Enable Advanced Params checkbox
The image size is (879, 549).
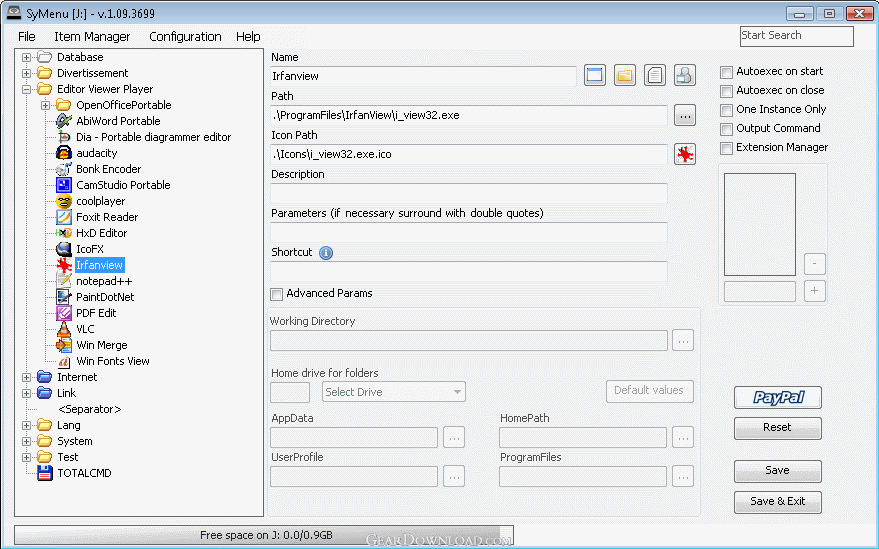(x=276, y=294)
